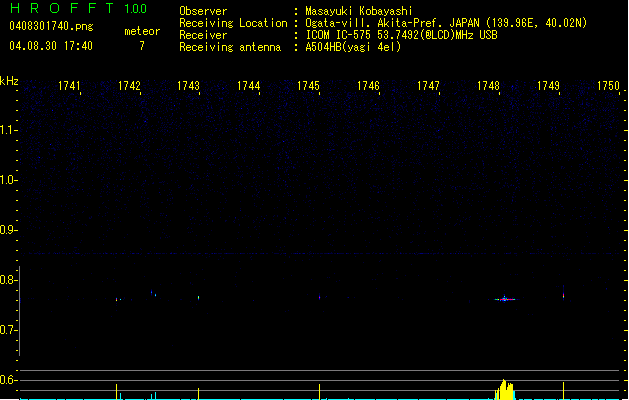Click the meteor echo at 1743
Screen dimensions: 629x400
point(199,298)
